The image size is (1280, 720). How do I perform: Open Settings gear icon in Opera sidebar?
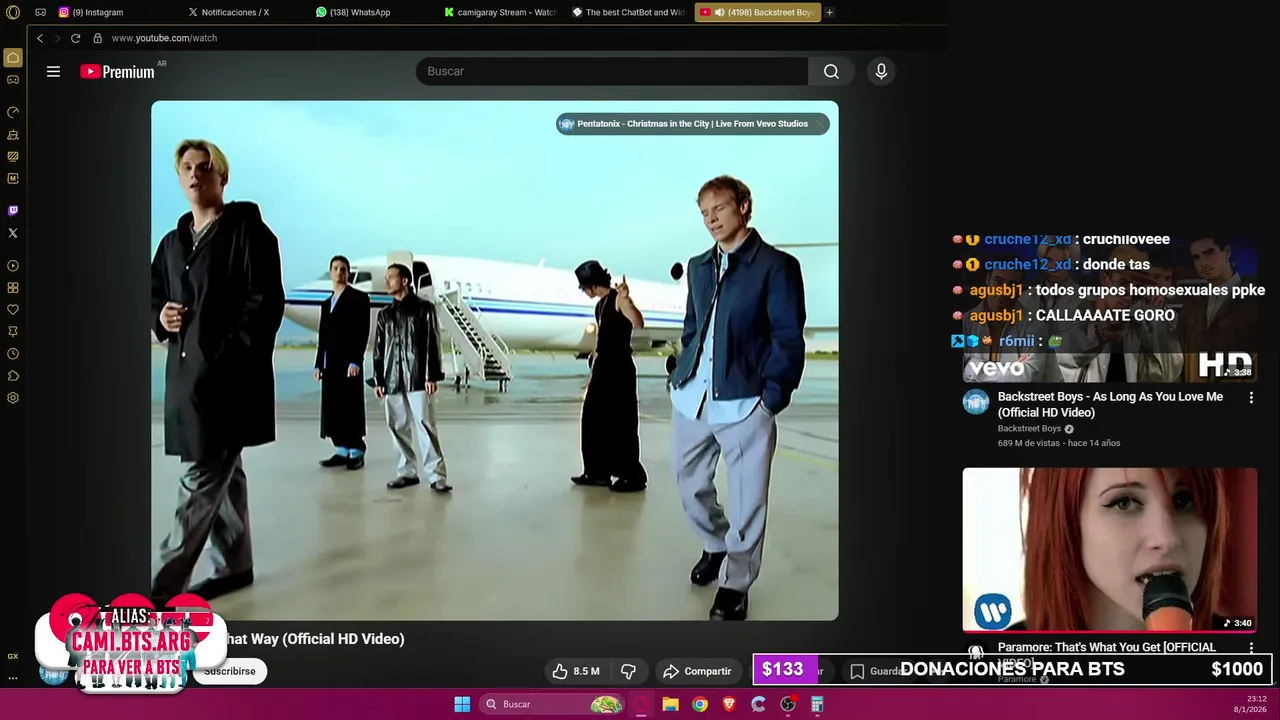point(13,398)
